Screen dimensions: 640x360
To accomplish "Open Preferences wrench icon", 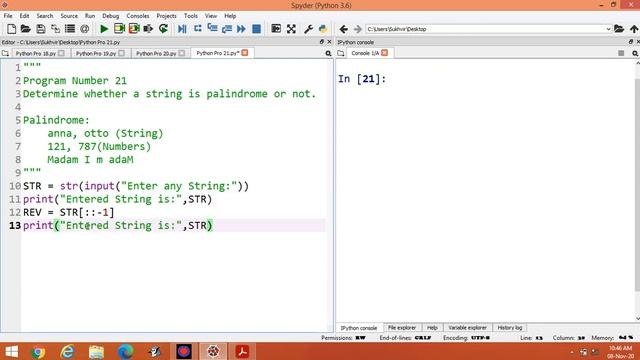I will pos(308,29).
